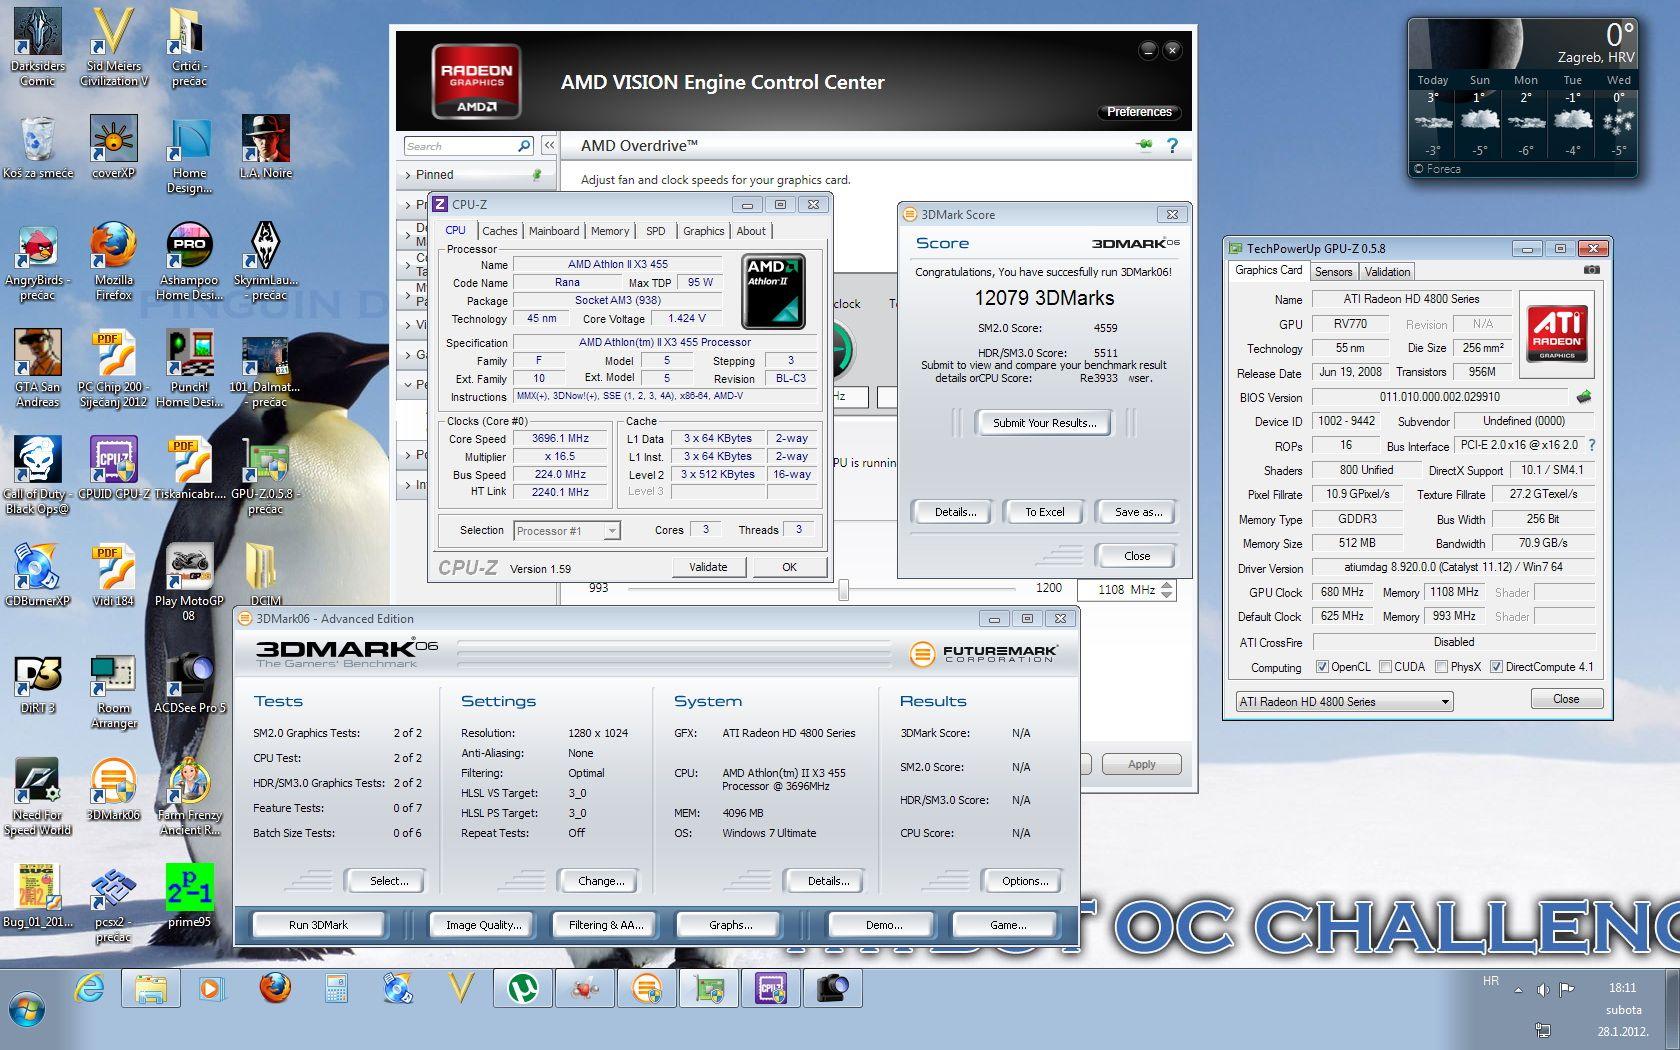Click the Zagreb weather gadget
Image resolution: width=1680 pixels, height=1050 pixels.
(x=1522, y=98)
